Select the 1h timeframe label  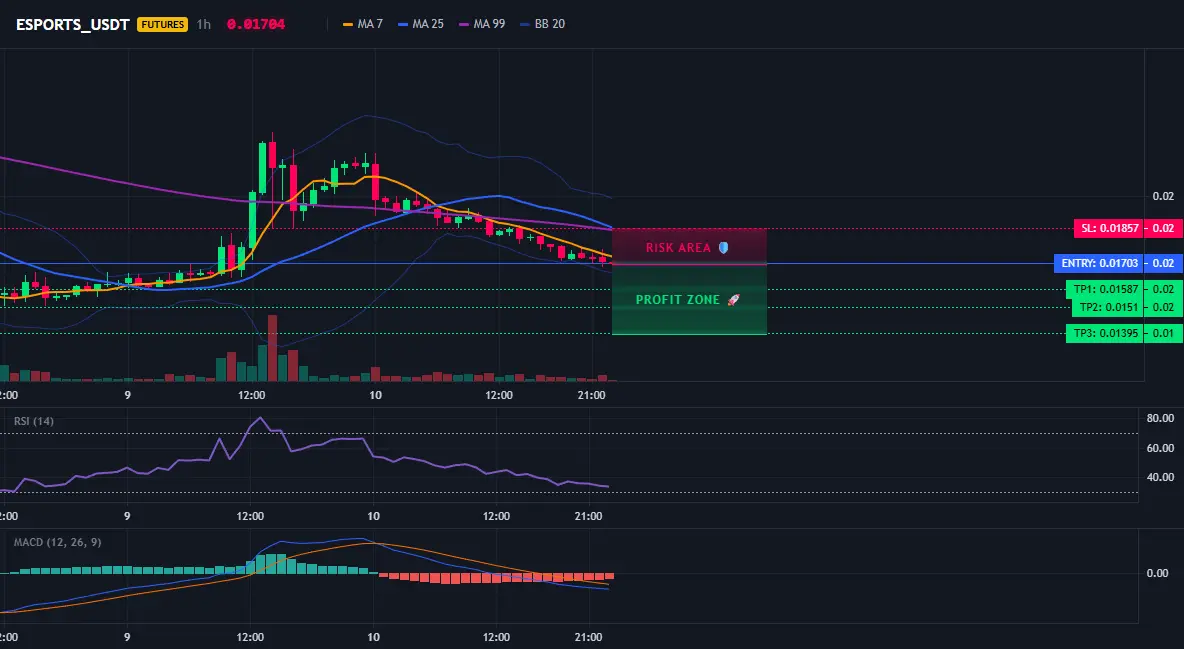(204, 24)
